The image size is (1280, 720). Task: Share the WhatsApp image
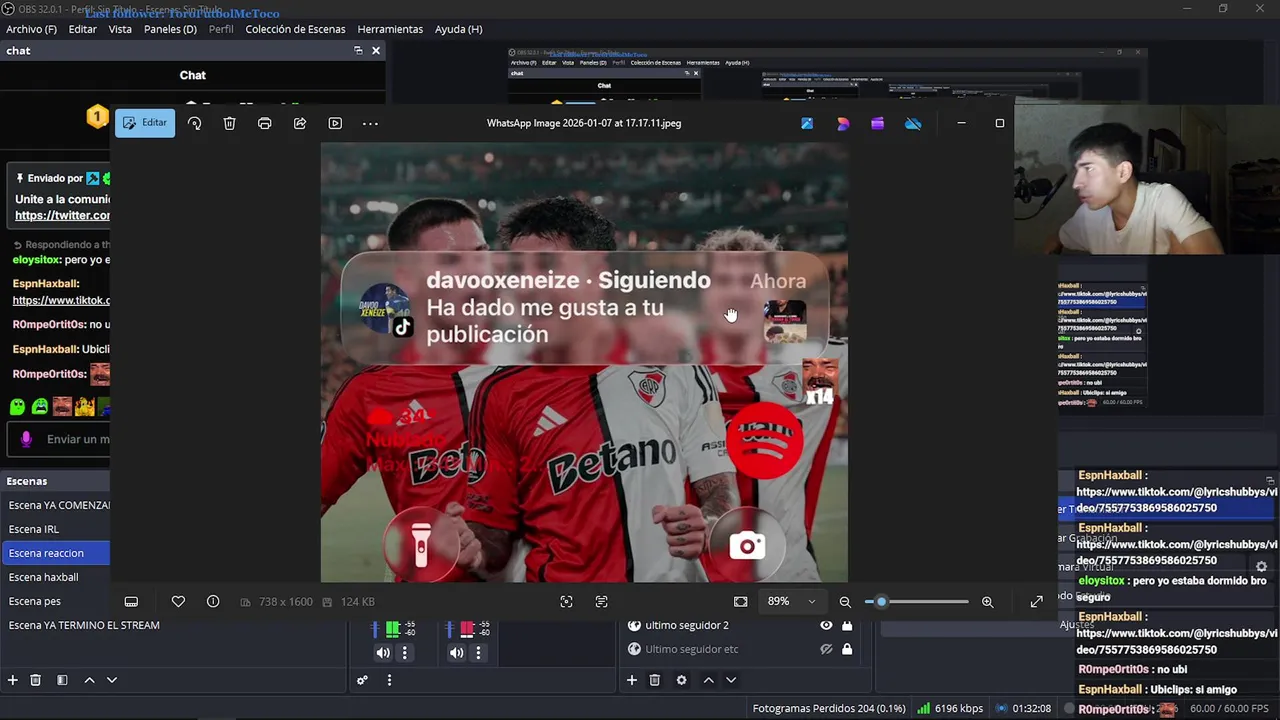tap(300, 123)
